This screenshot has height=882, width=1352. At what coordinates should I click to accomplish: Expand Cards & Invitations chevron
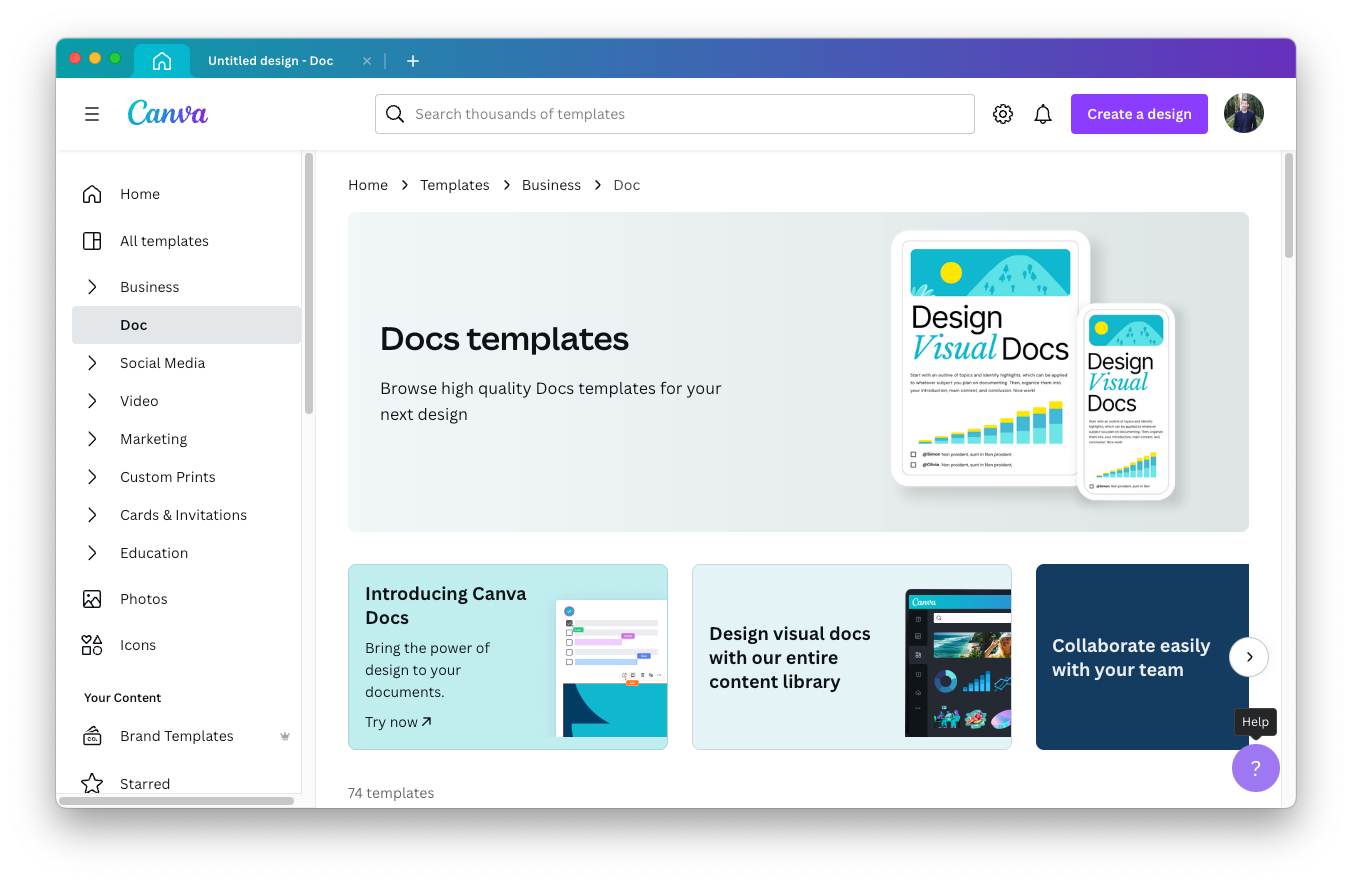click(x=92, y=515)
